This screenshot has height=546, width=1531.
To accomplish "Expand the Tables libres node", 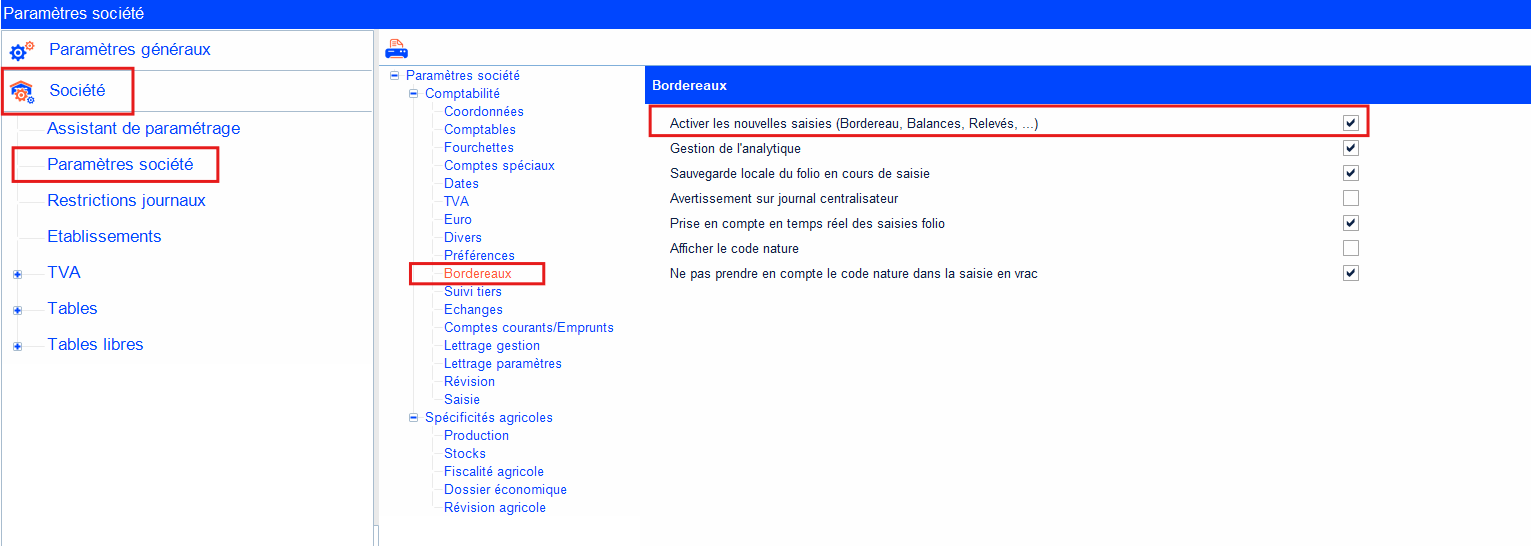I will pos(17,346).
